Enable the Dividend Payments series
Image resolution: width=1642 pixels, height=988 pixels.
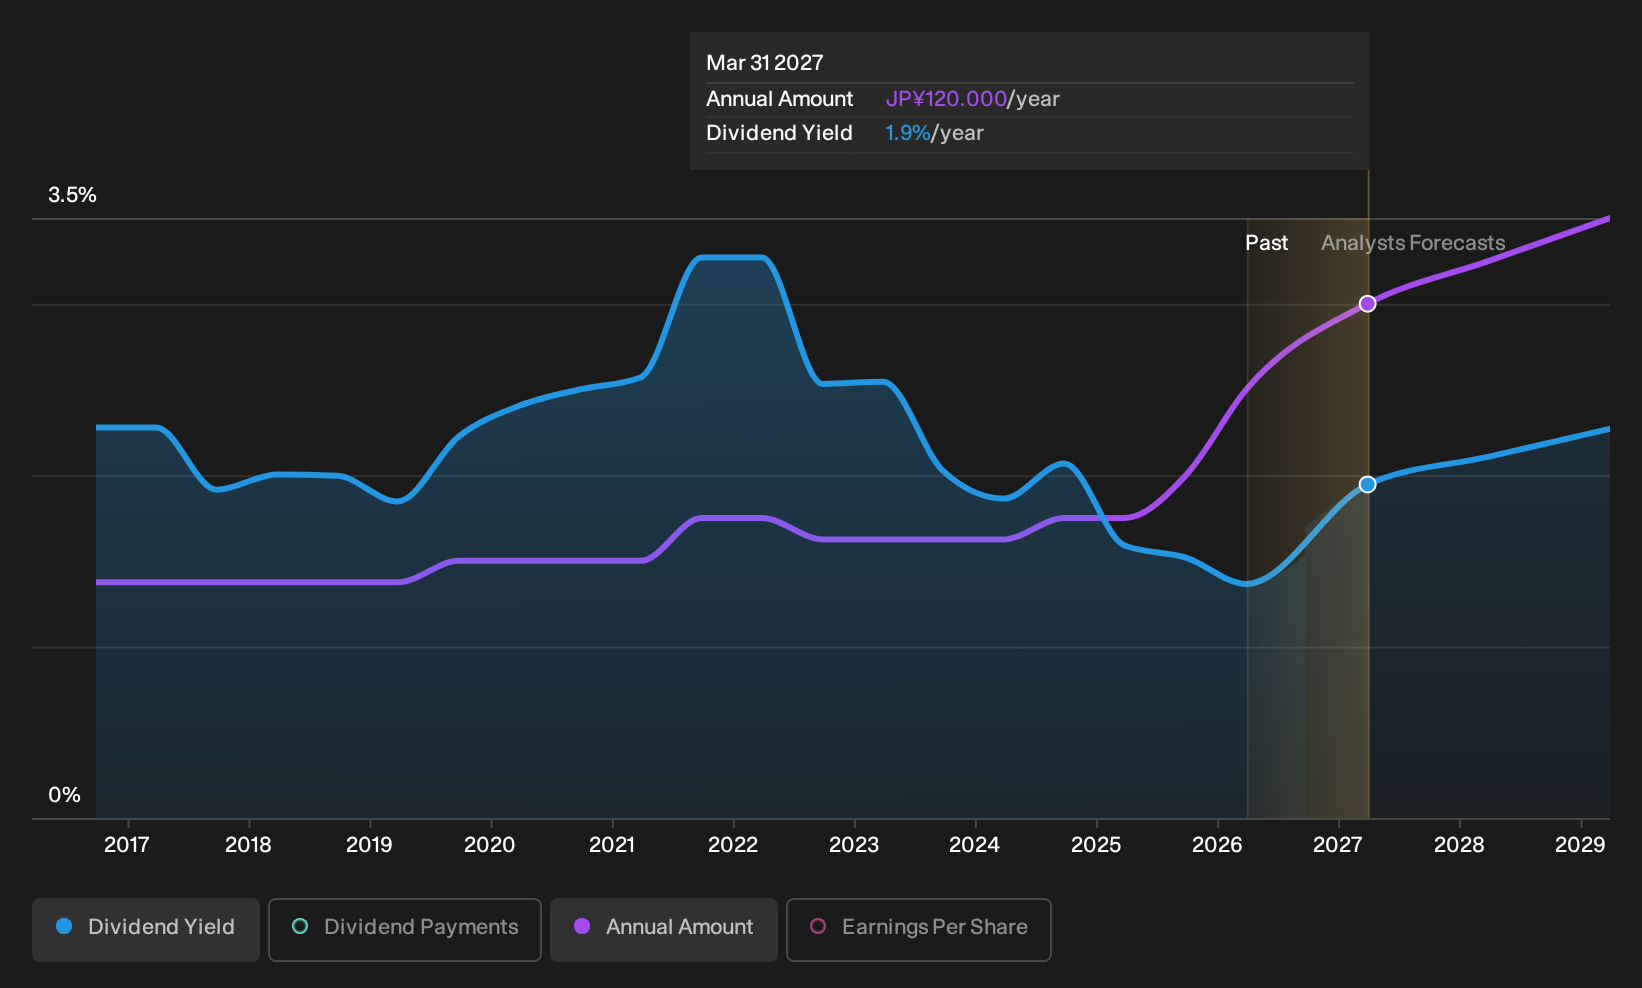(x=405, y=929)
